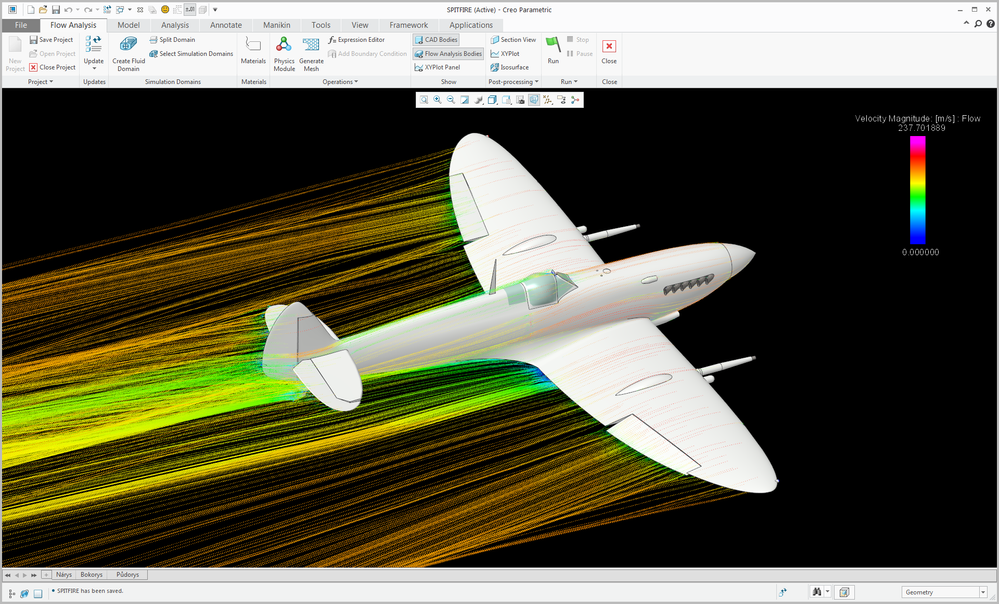Open the Expression Editor
This screenshot has height=604, width=999.
pyautogui.click(x=356, y=40)
